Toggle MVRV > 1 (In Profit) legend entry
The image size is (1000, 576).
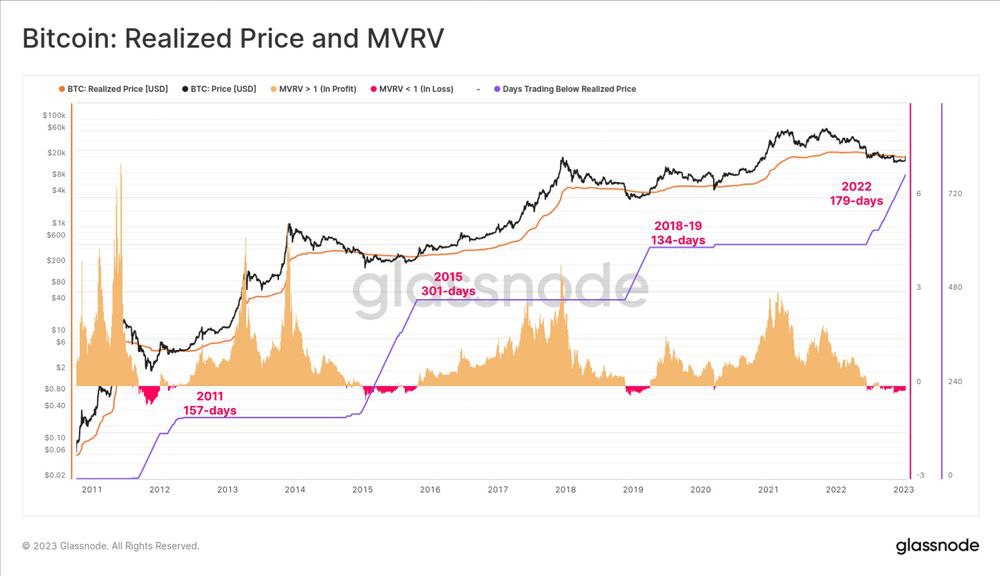(313, 89)
